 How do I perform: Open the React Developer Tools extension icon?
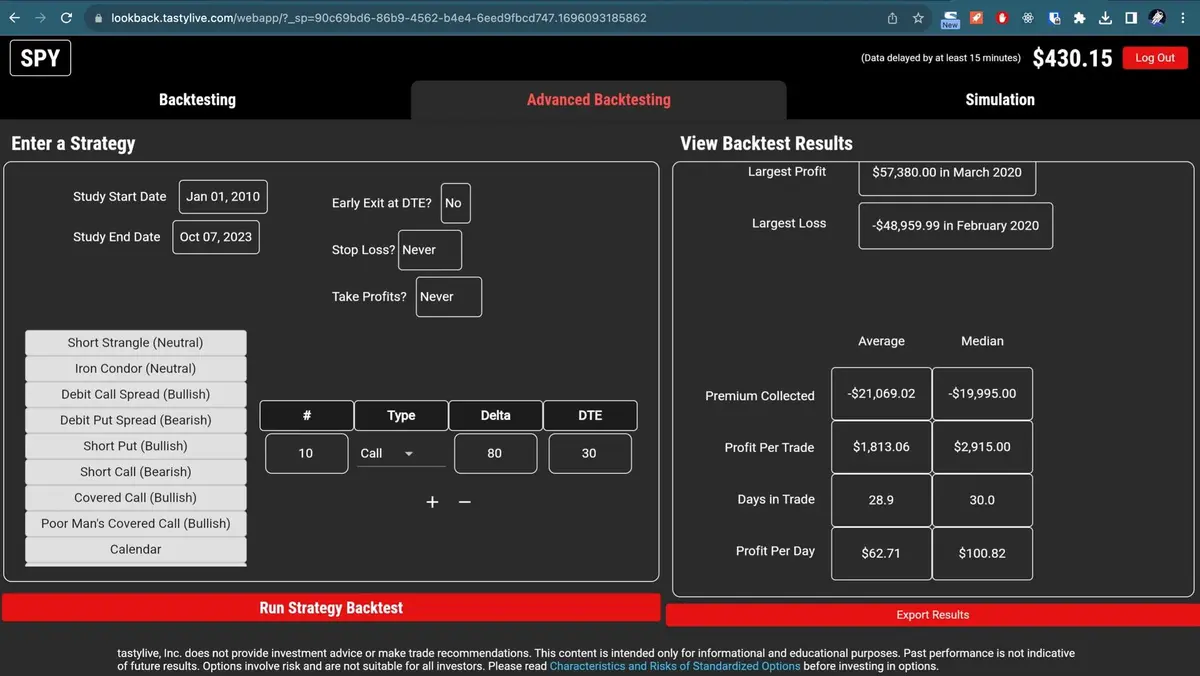(x=1027, y=18)
